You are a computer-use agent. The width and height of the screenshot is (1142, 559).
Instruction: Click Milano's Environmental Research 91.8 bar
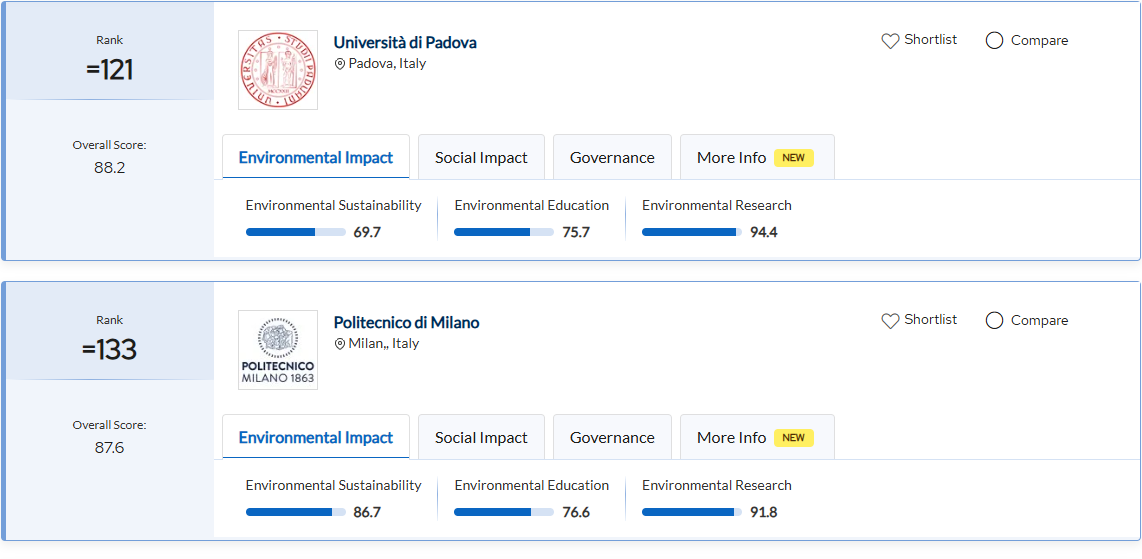click(x=691, y=512)
